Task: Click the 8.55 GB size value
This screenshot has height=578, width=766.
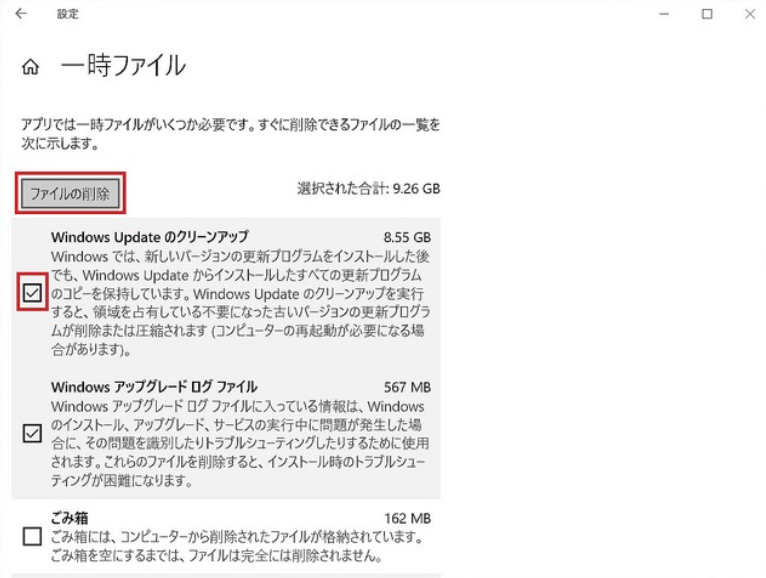Action: point(407,237)
